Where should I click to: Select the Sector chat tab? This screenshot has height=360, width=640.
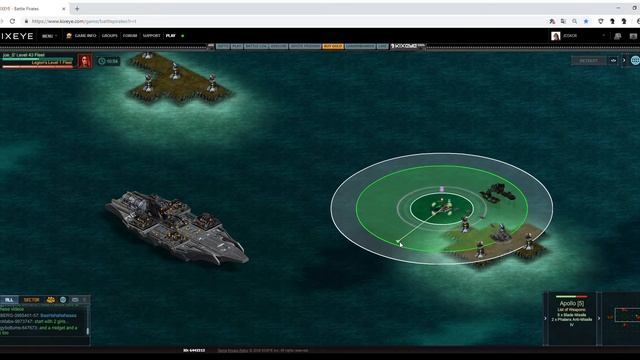tap(31, 300)
